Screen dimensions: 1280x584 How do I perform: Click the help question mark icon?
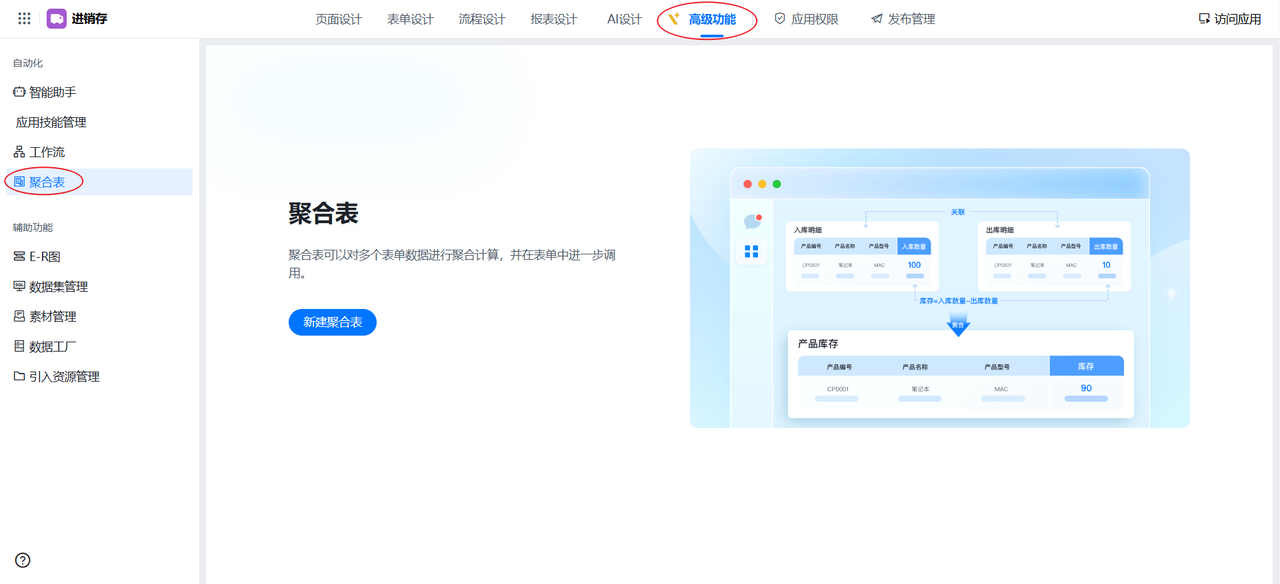coord(23,561)
